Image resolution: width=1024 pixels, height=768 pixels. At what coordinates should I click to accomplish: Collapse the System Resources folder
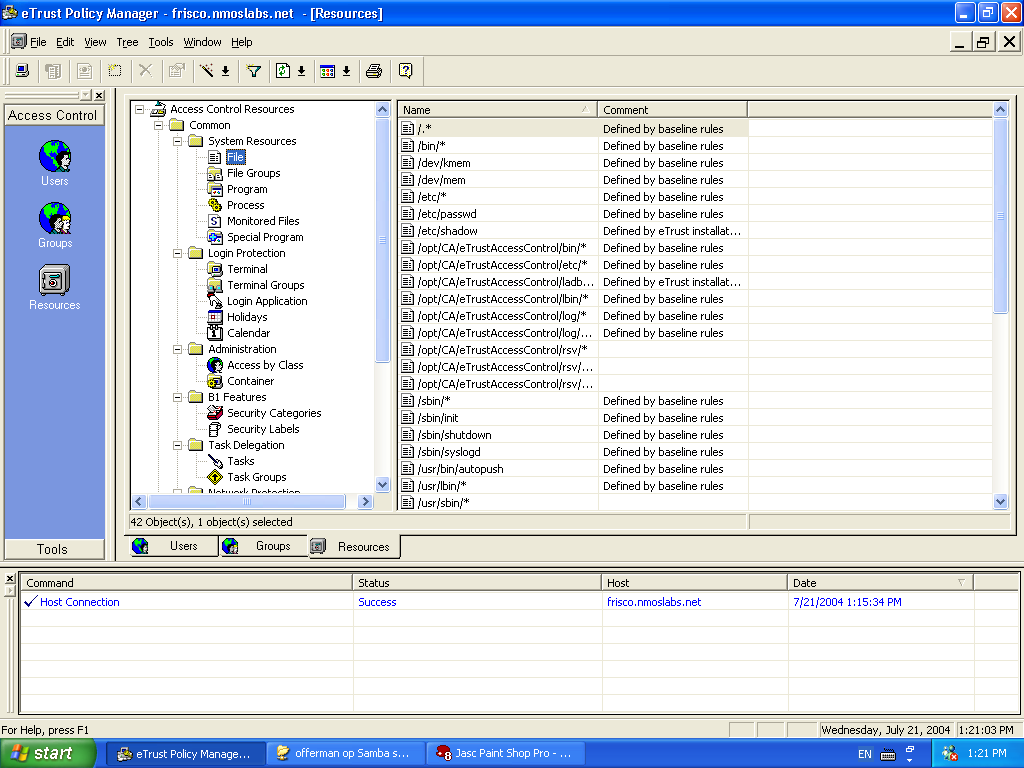177,141
